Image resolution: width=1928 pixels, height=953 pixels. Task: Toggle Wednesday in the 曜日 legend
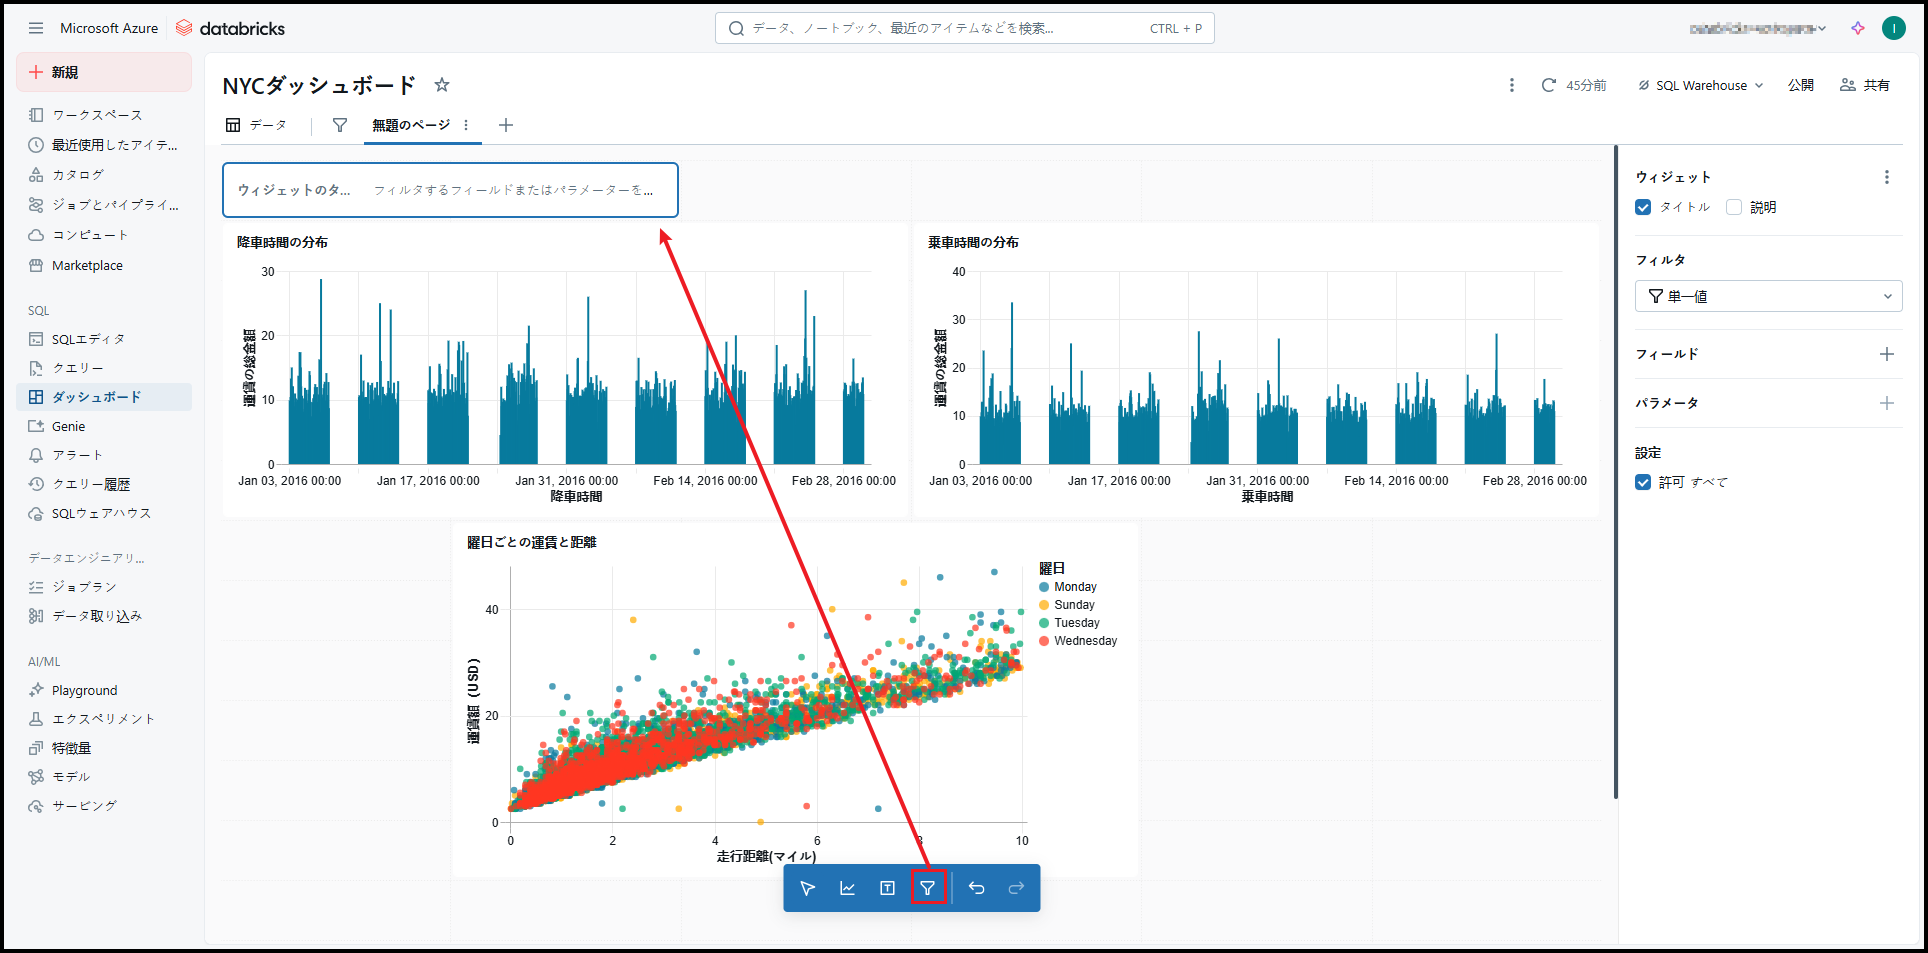click(1084, 641)
